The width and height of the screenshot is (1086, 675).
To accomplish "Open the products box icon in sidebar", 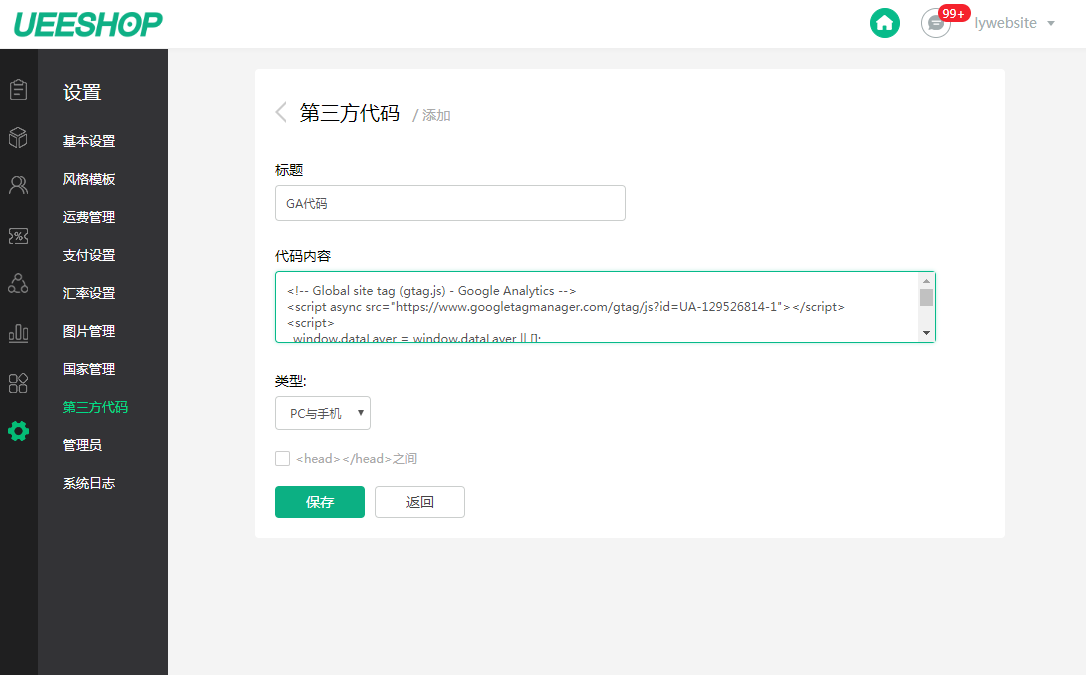I will coord(19,138).
